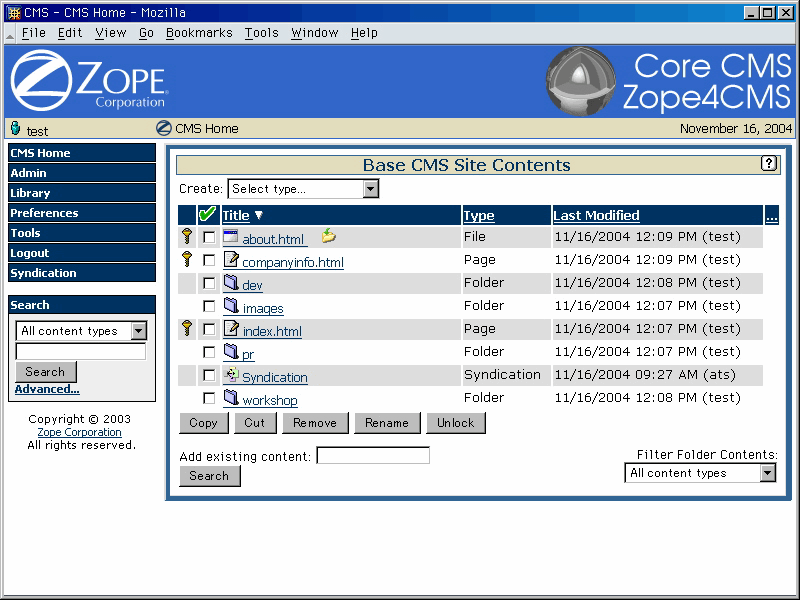Click Logout in the sidebar

click(82, 253)
